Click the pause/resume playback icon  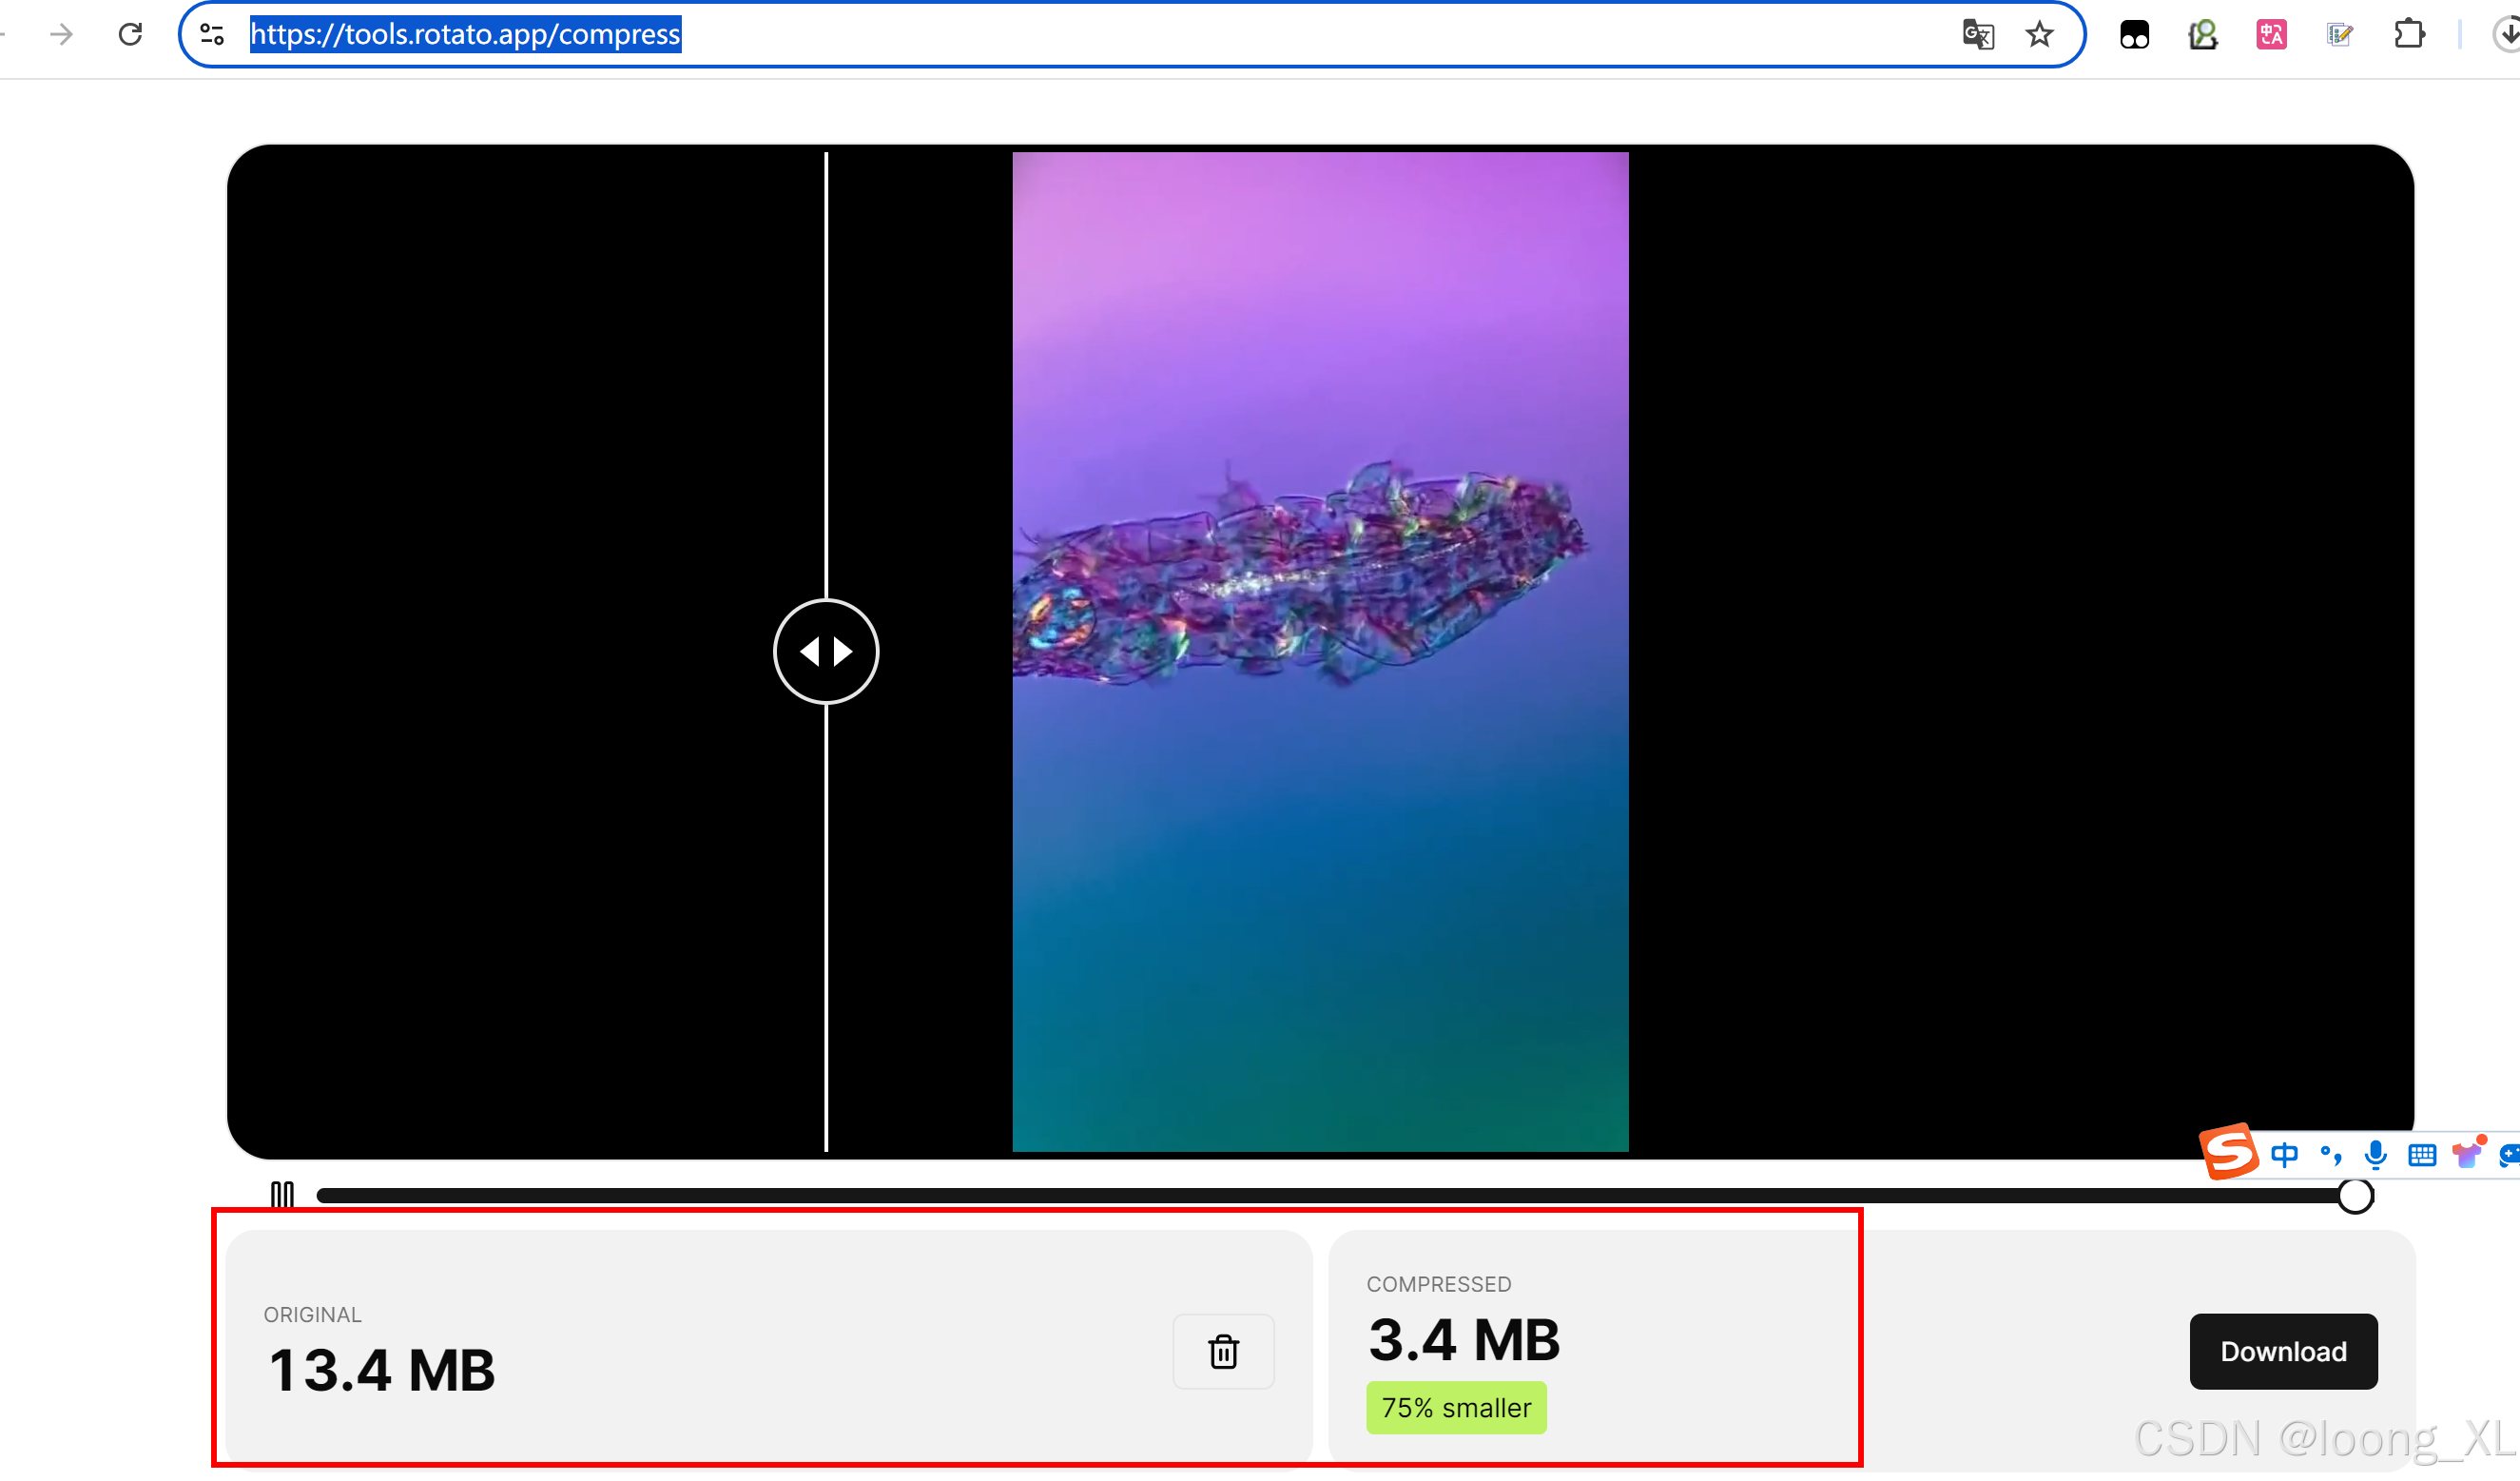[282, 1192]
